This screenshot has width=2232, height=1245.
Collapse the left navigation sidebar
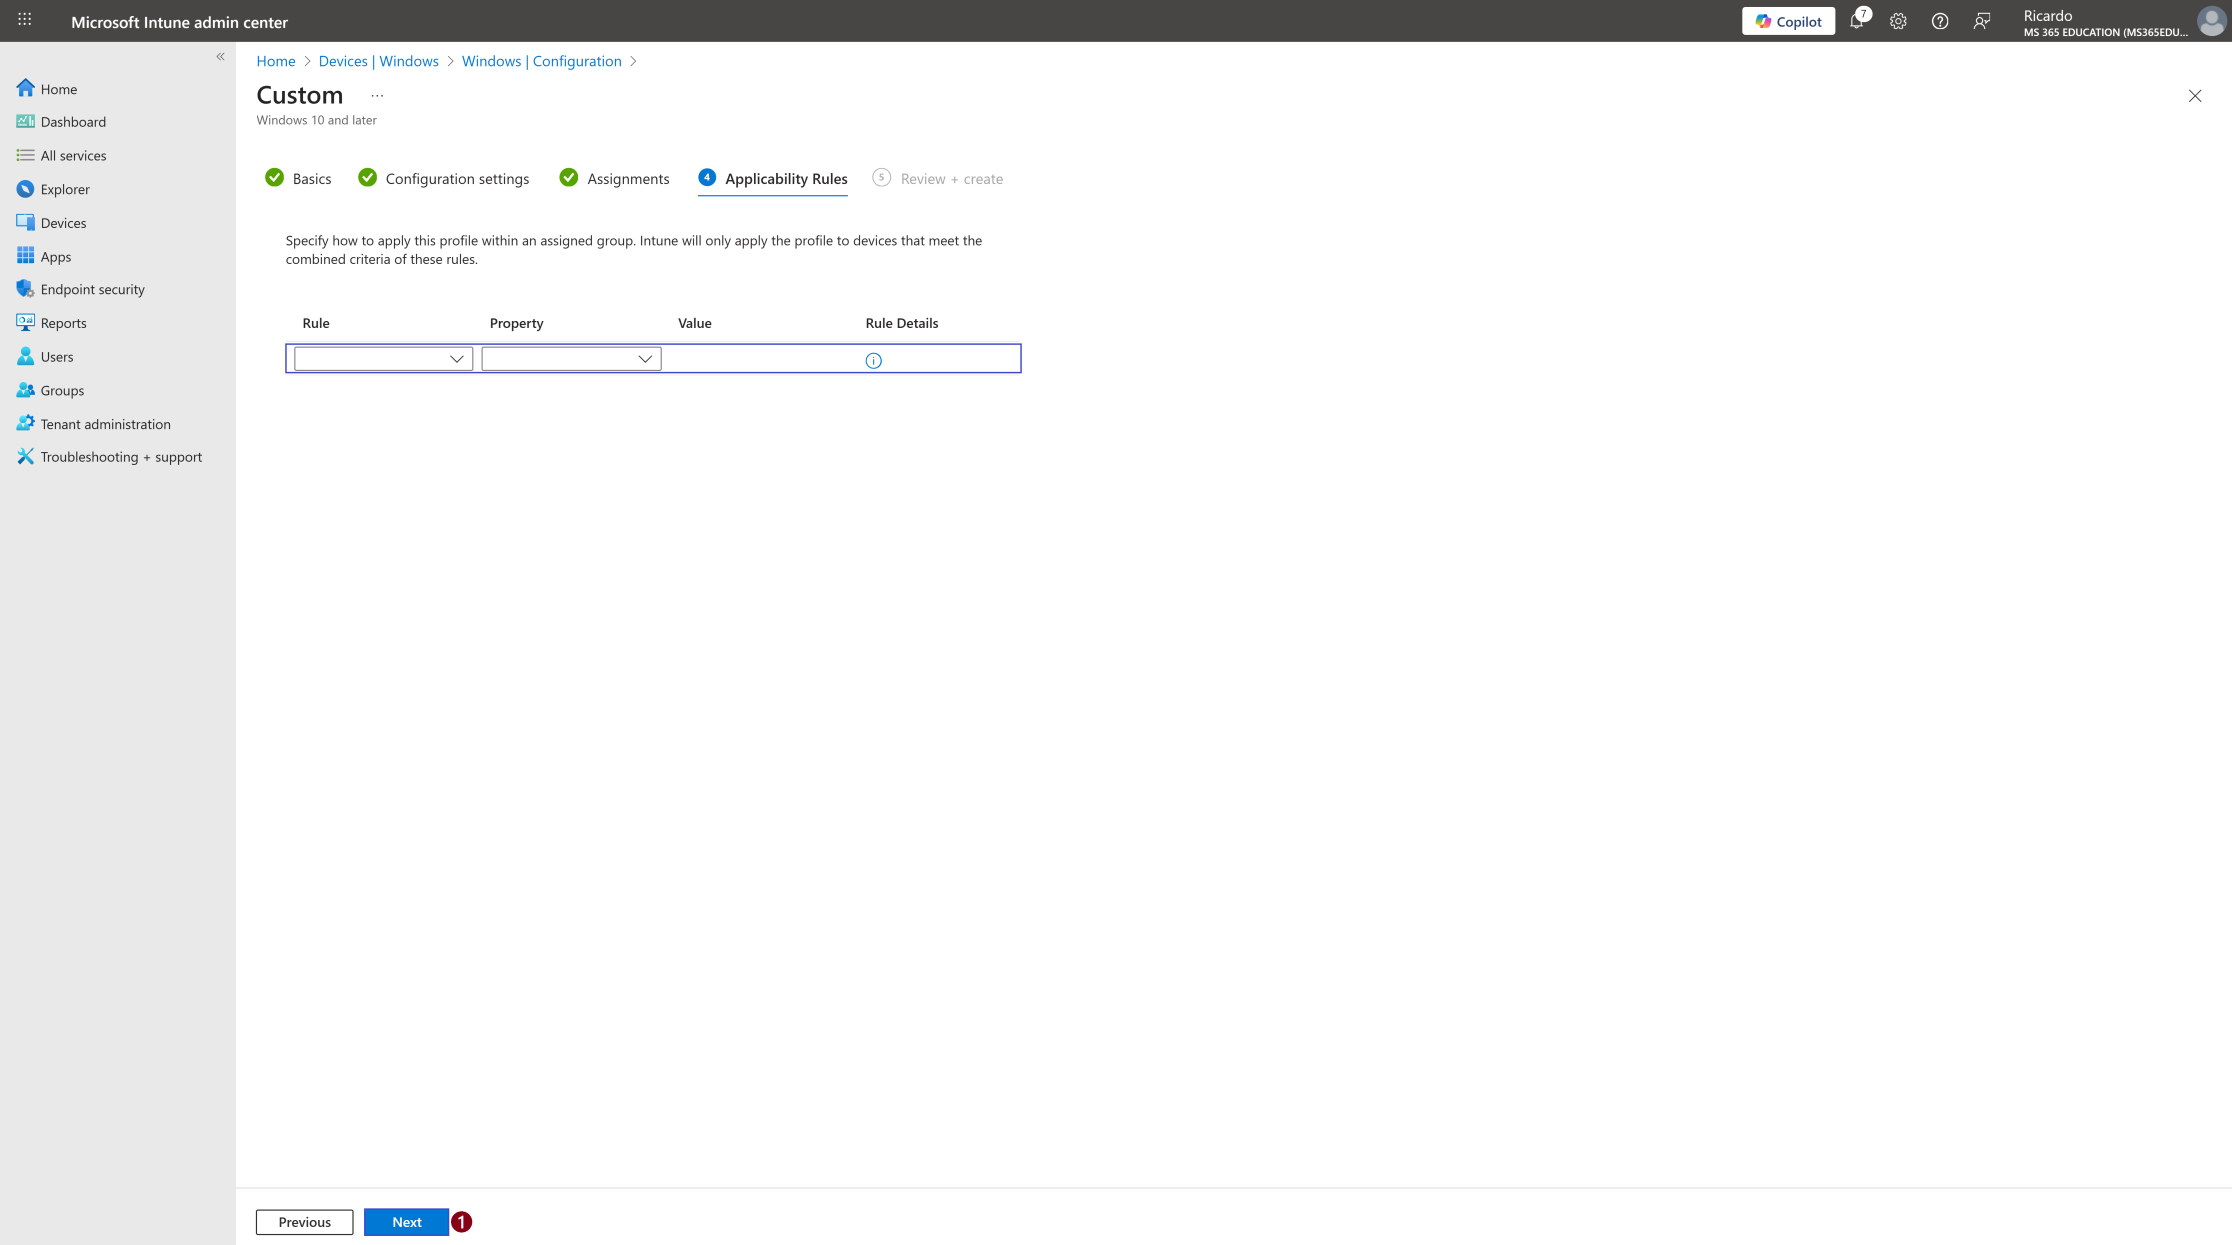[x=220, y=57]
